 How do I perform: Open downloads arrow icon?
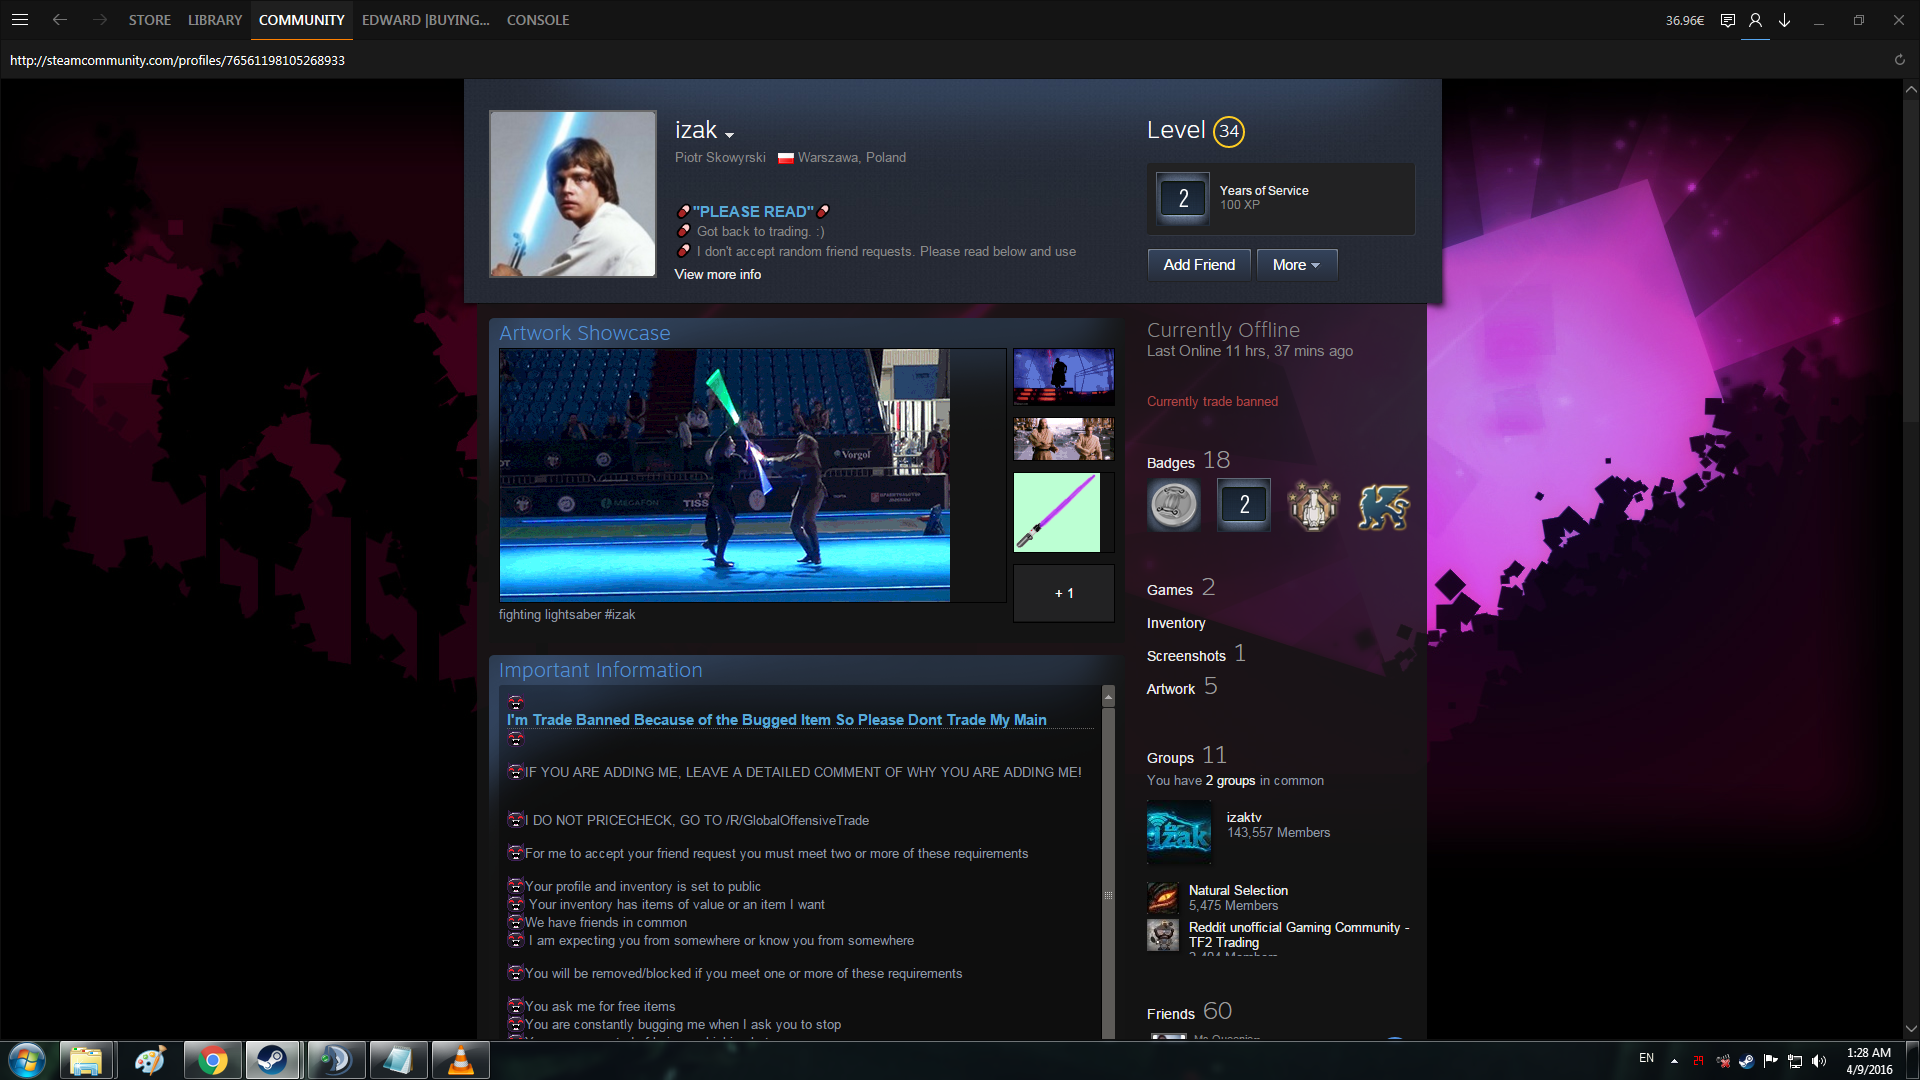[1784, 20]
